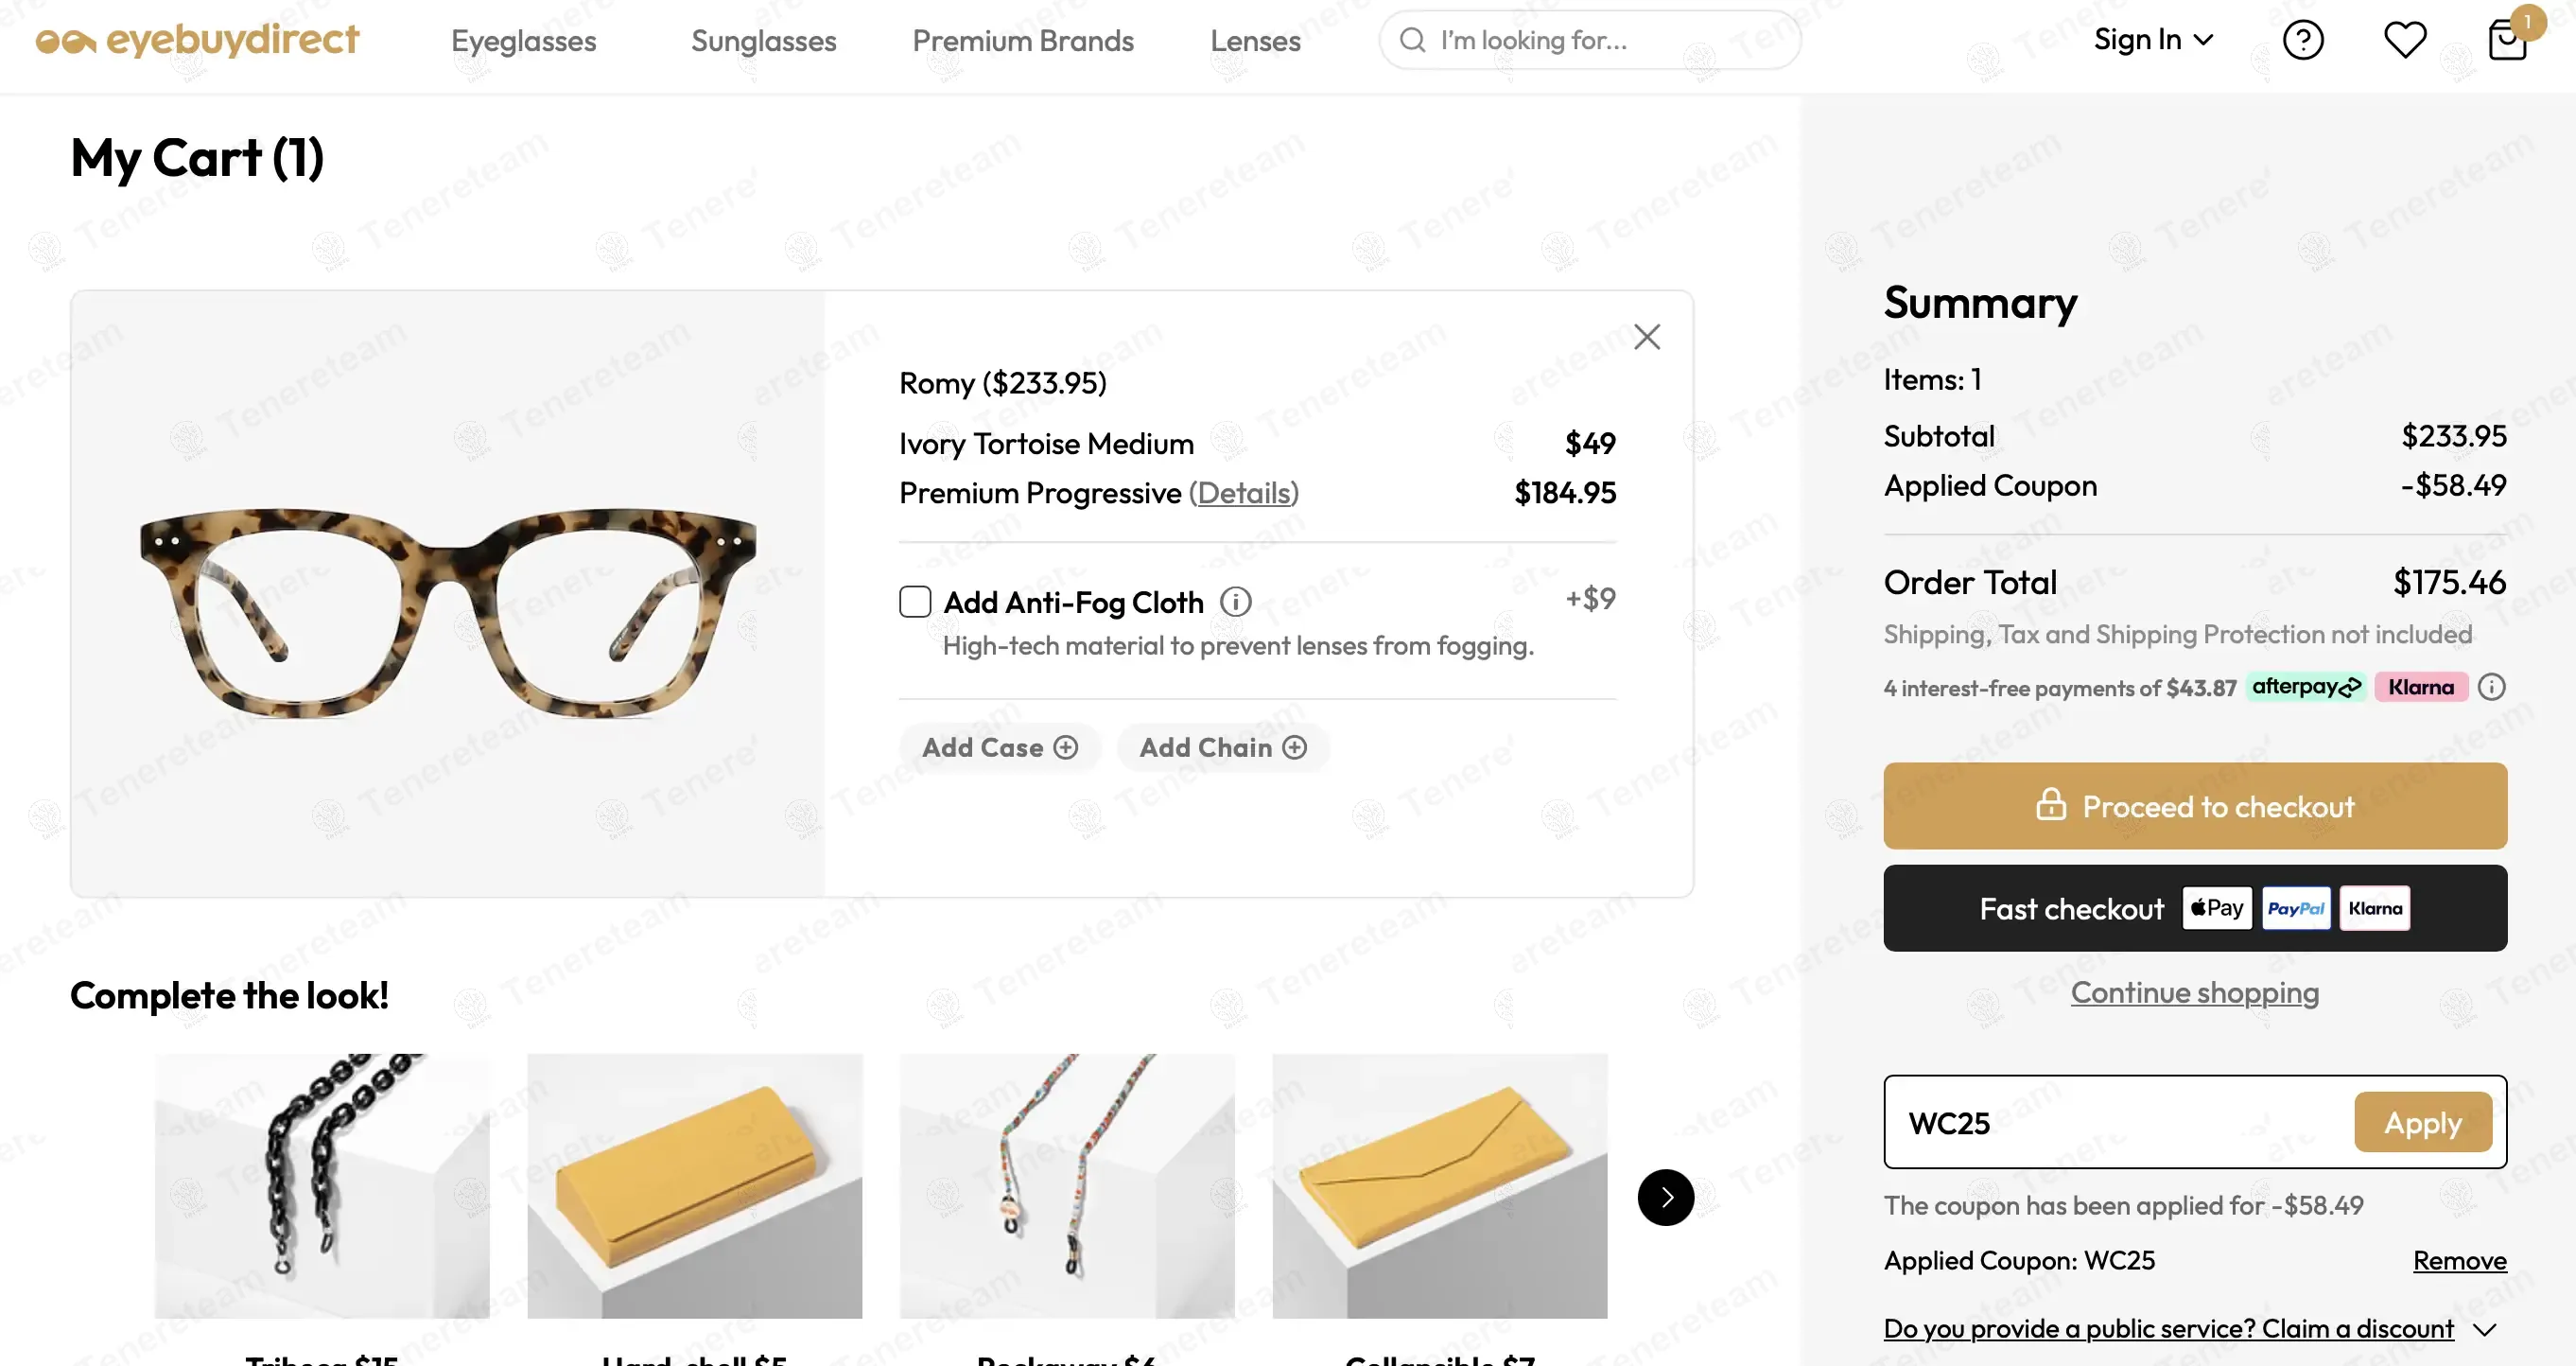Screen dimensions: 2576x1366
Task: Open the Eyeglasses menu
Action: pyautogui.click(x=523, y=41)
